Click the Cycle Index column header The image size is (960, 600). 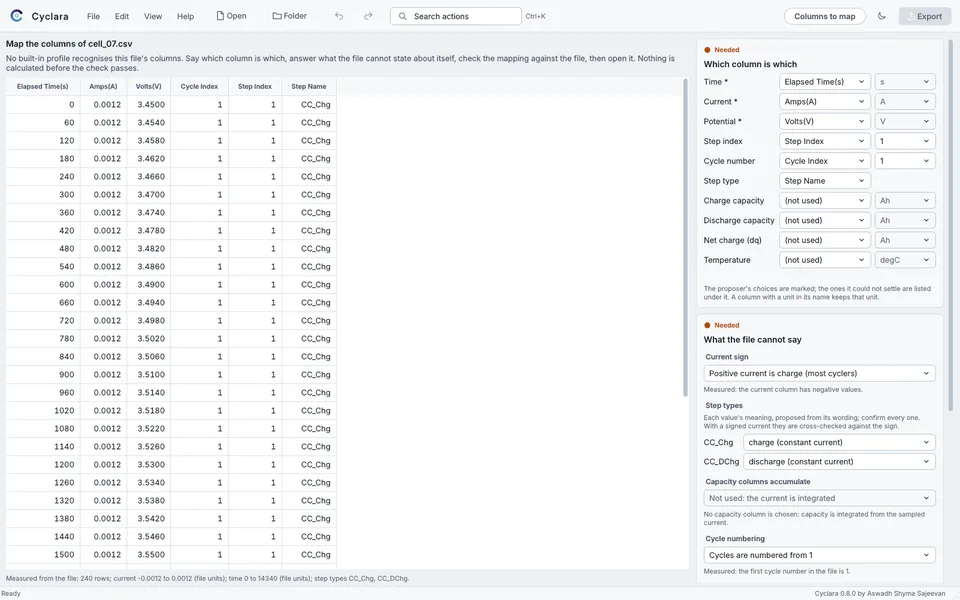(199, 86)
